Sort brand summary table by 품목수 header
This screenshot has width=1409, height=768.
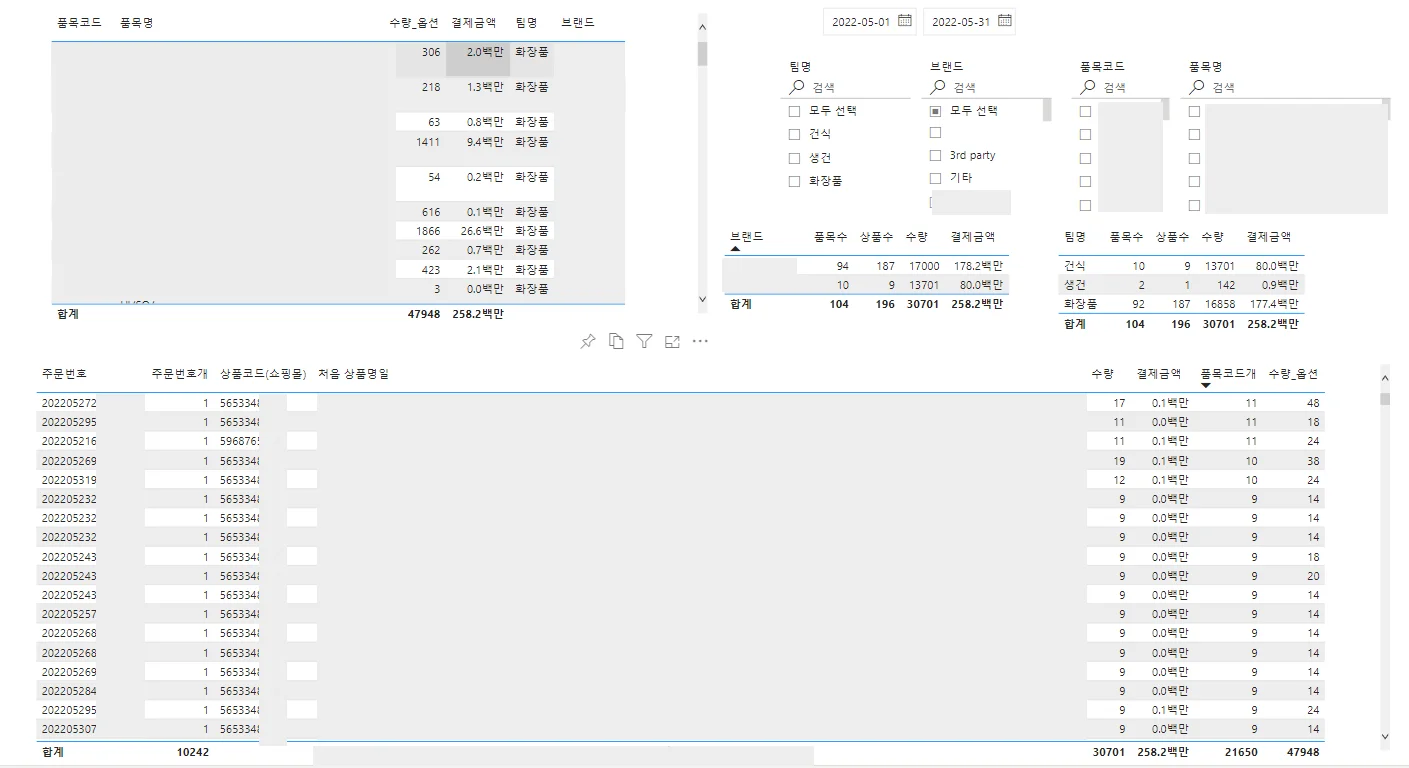tap(831, 237)
